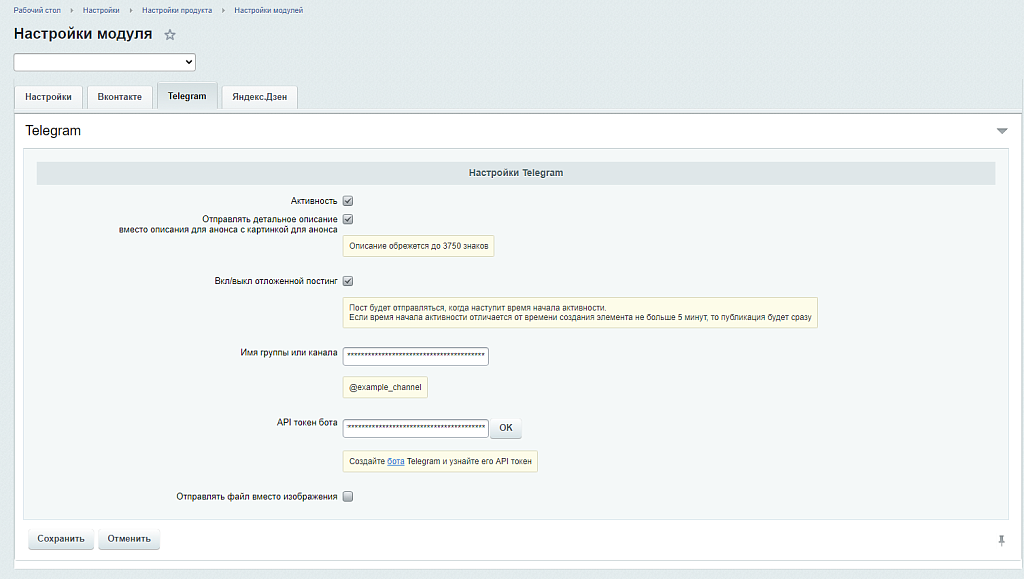Switch to the Яндекс.Дзен tab
Image resolution: width=1024 pixels, height=579 pixels.
click(259, 97)
